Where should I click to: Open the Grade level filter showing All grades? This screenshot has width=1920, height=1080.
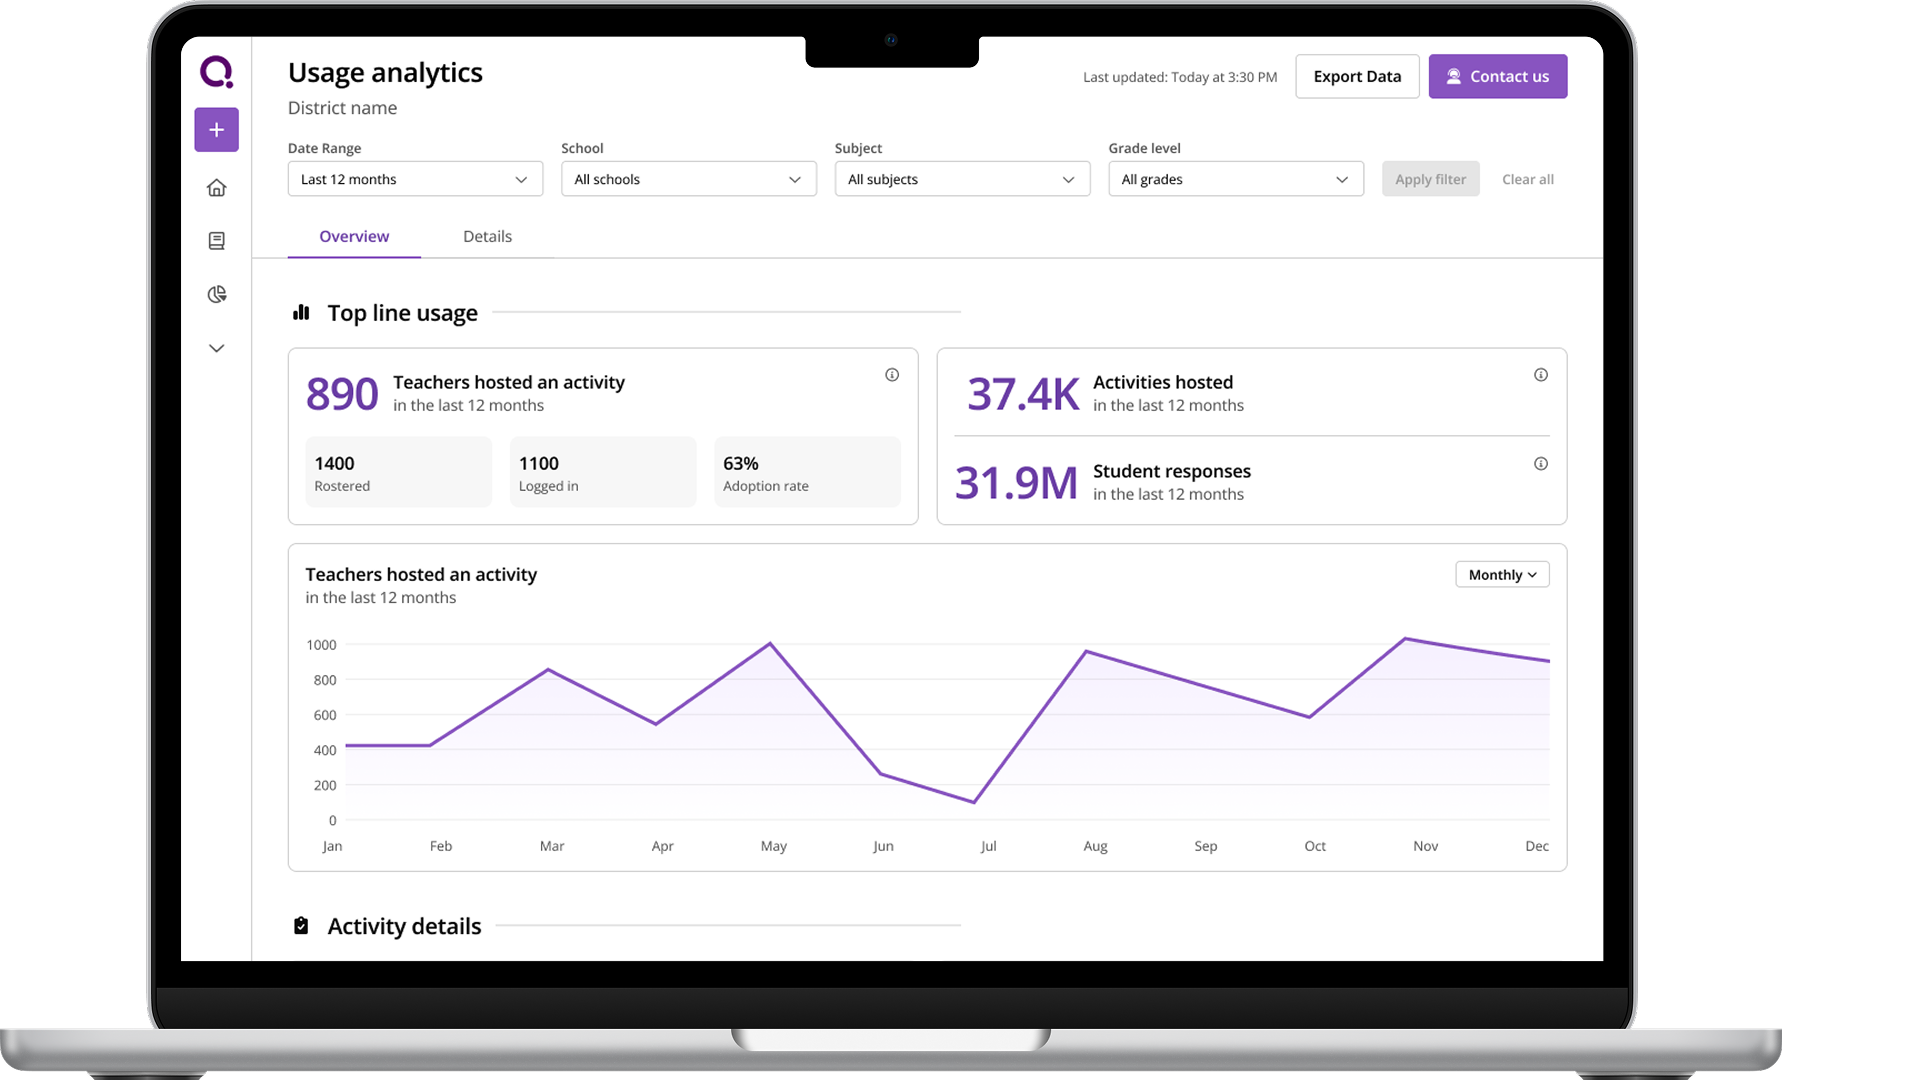[1235, 179]
